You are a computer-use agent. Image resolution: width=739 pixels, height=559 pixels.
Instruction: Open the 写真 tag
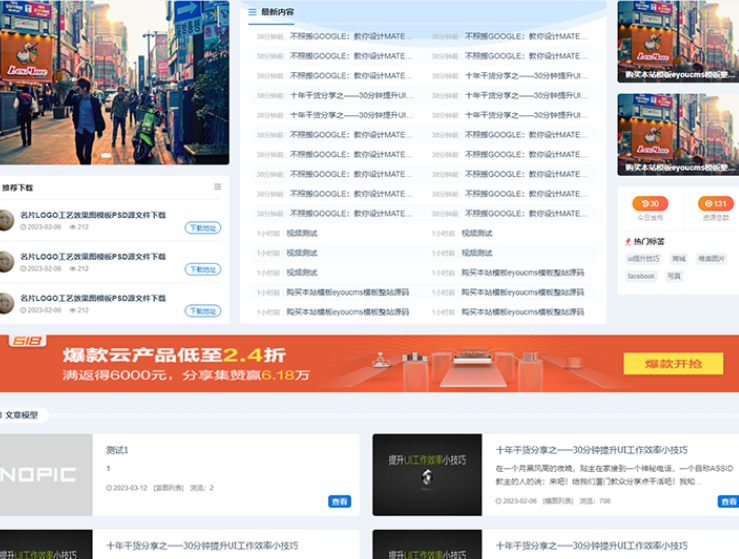(673, 276)
